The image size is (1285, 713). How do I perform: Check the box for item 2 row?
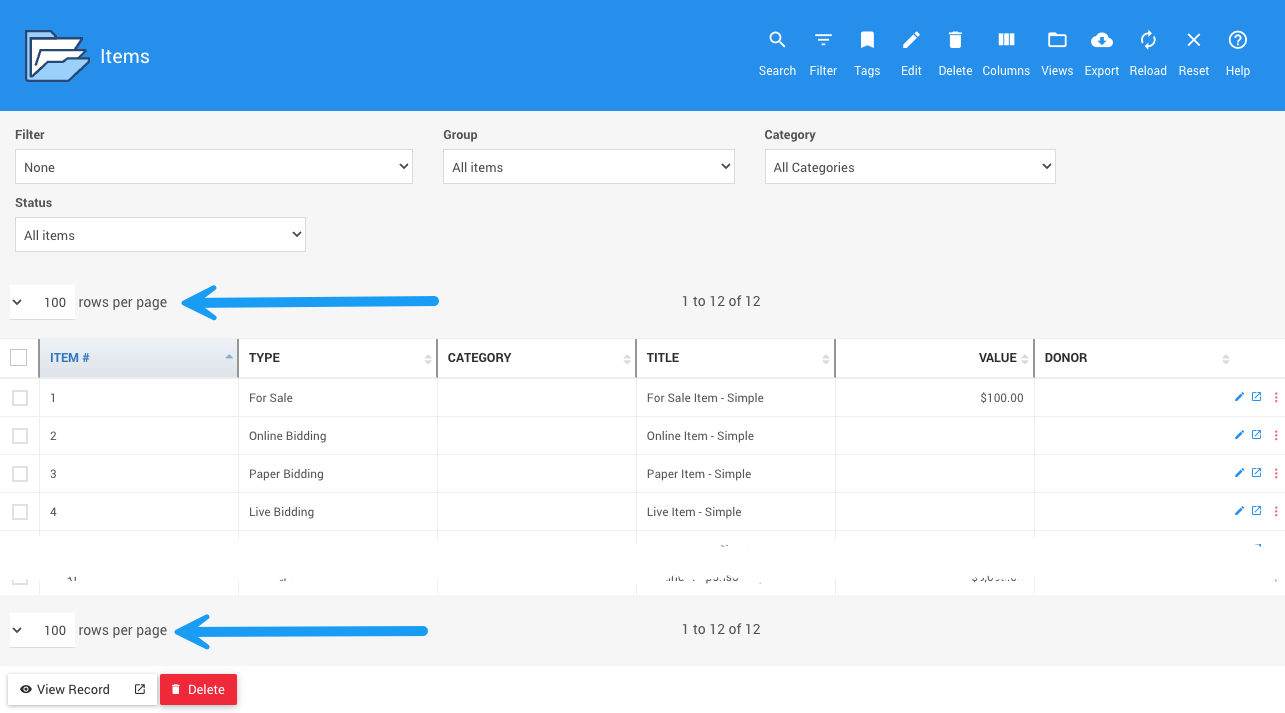20,436
